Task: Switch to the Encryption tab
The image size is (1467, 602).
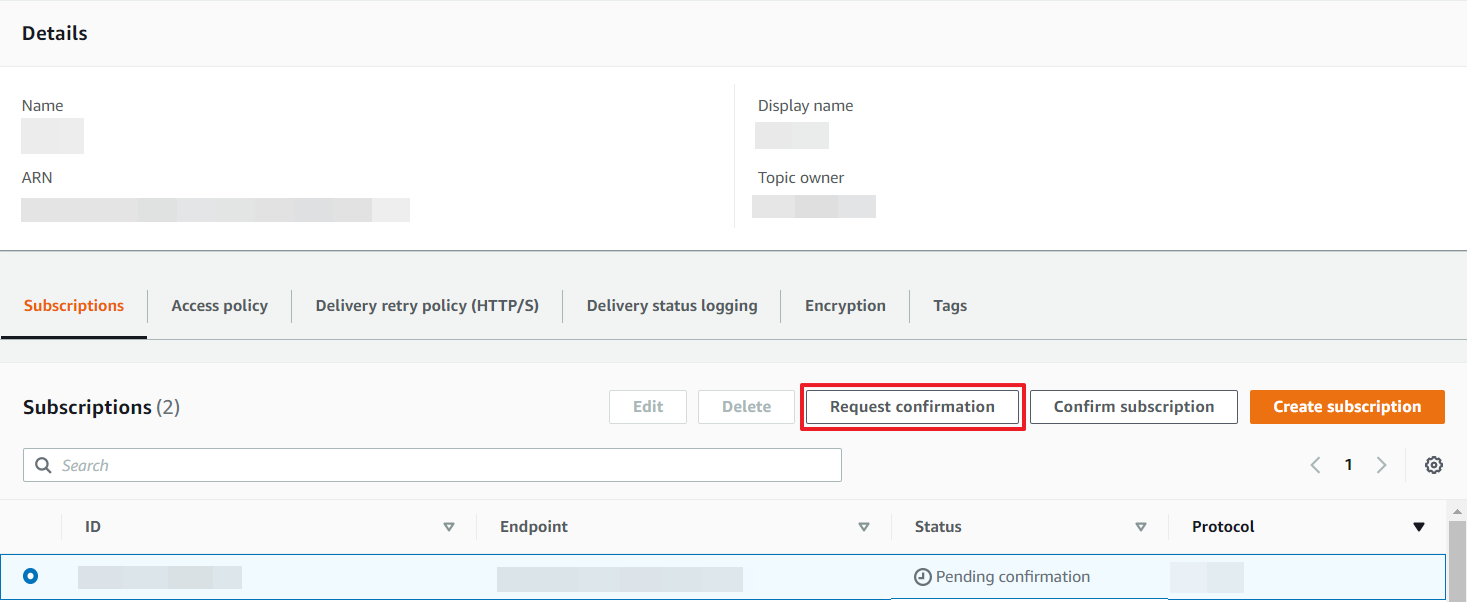Action: coord(845,306)
